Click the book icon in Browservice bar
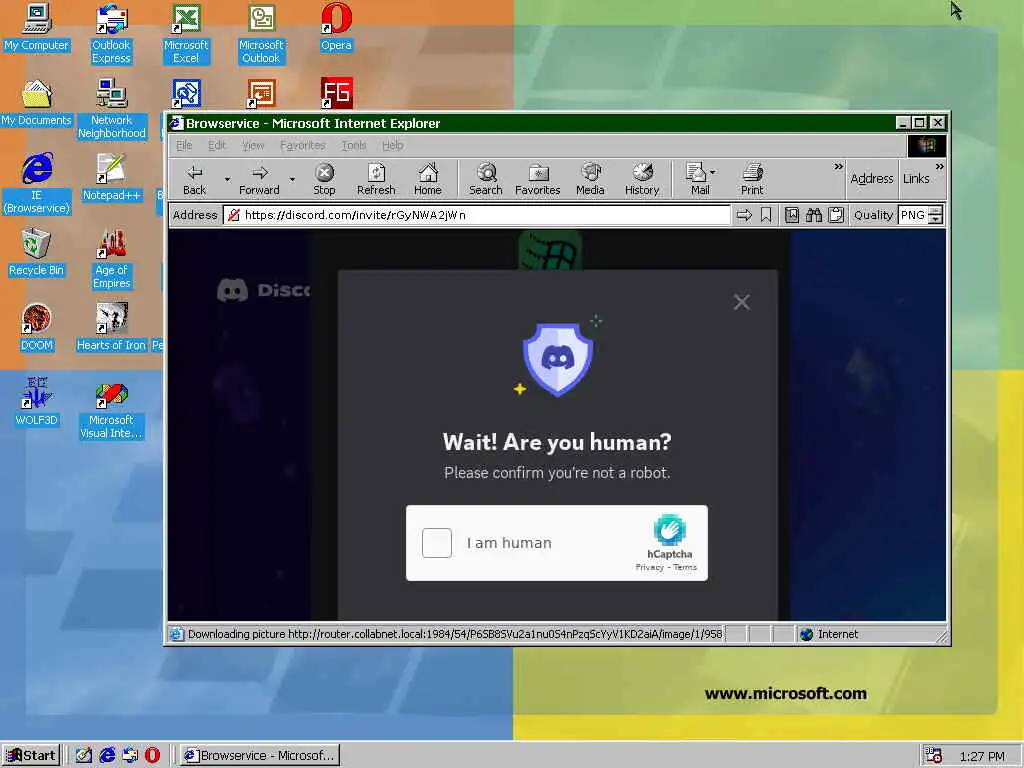Image resolution: width=1024 pixels, height=768 pixels. coord(792,215)
